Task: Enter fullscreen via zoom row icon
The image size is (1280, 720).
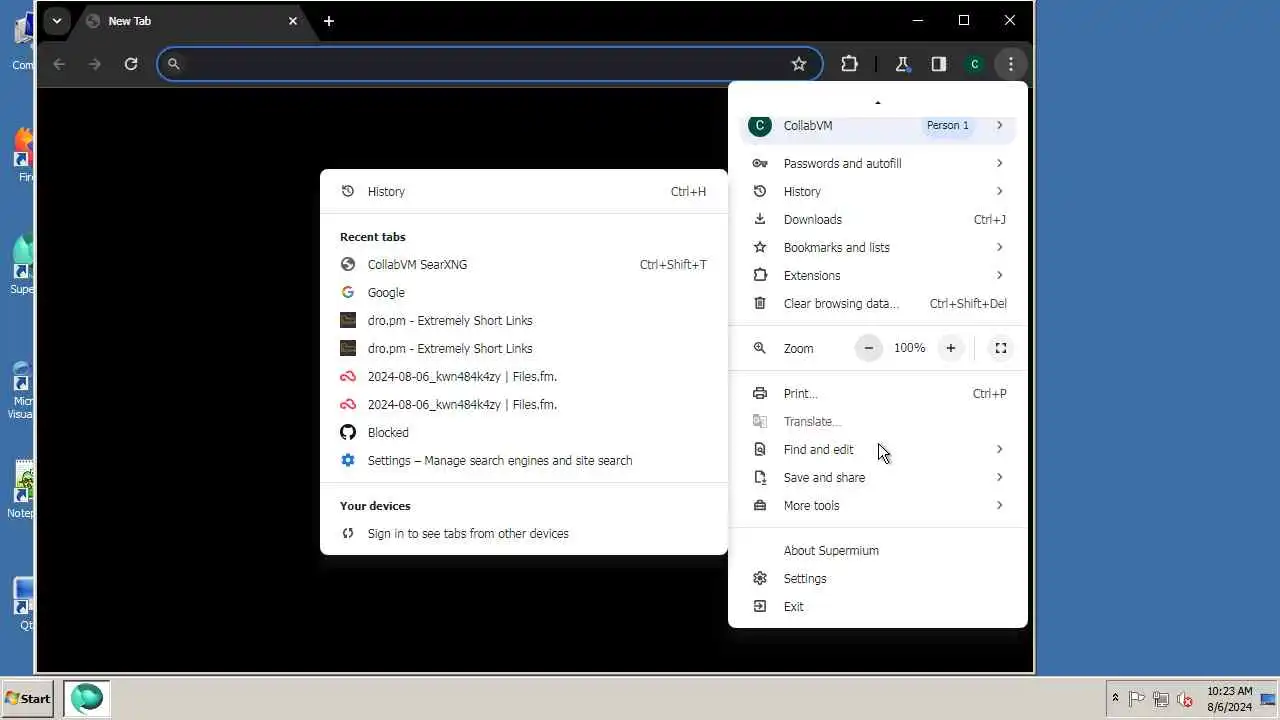Action: pyautogui.click(x=1000, y=348)
